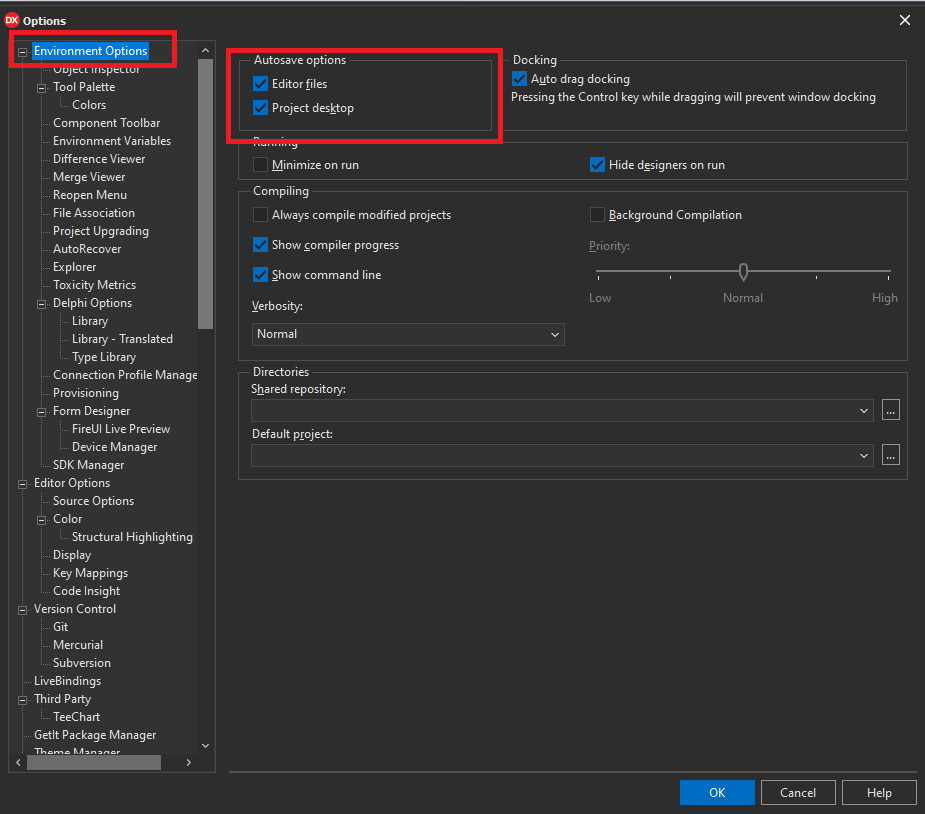Open the Shared repository dropdown
Screen dimensions: 925x814
pos(864,410)
